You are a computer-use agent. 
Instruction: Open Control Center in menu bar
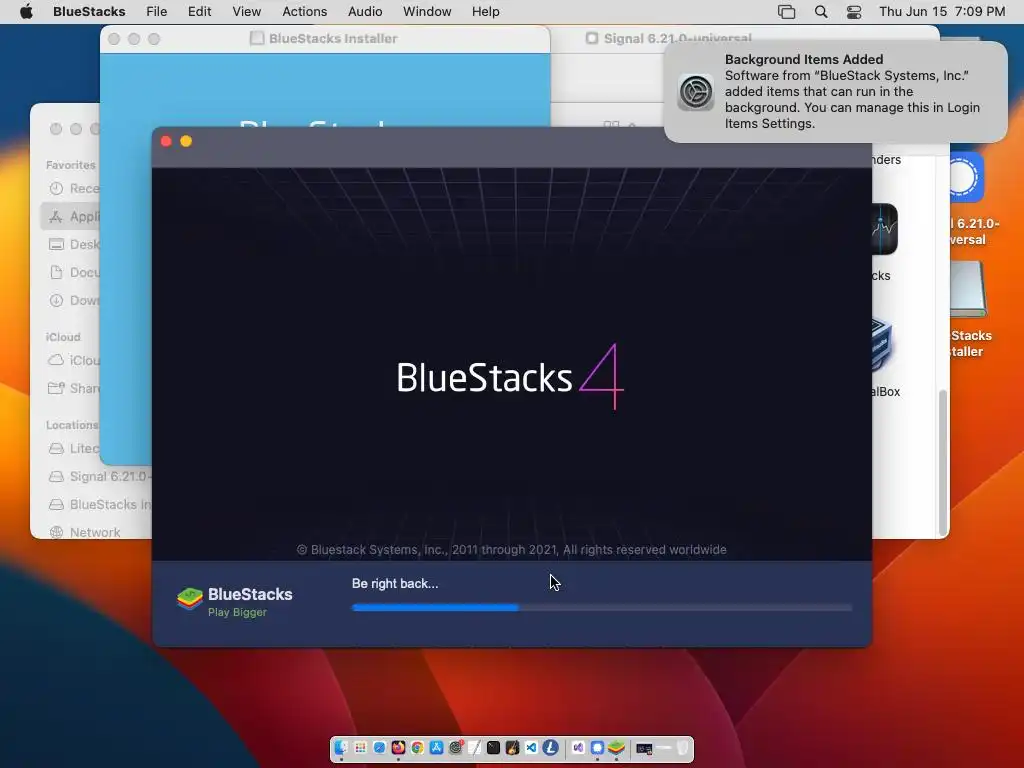854,12
